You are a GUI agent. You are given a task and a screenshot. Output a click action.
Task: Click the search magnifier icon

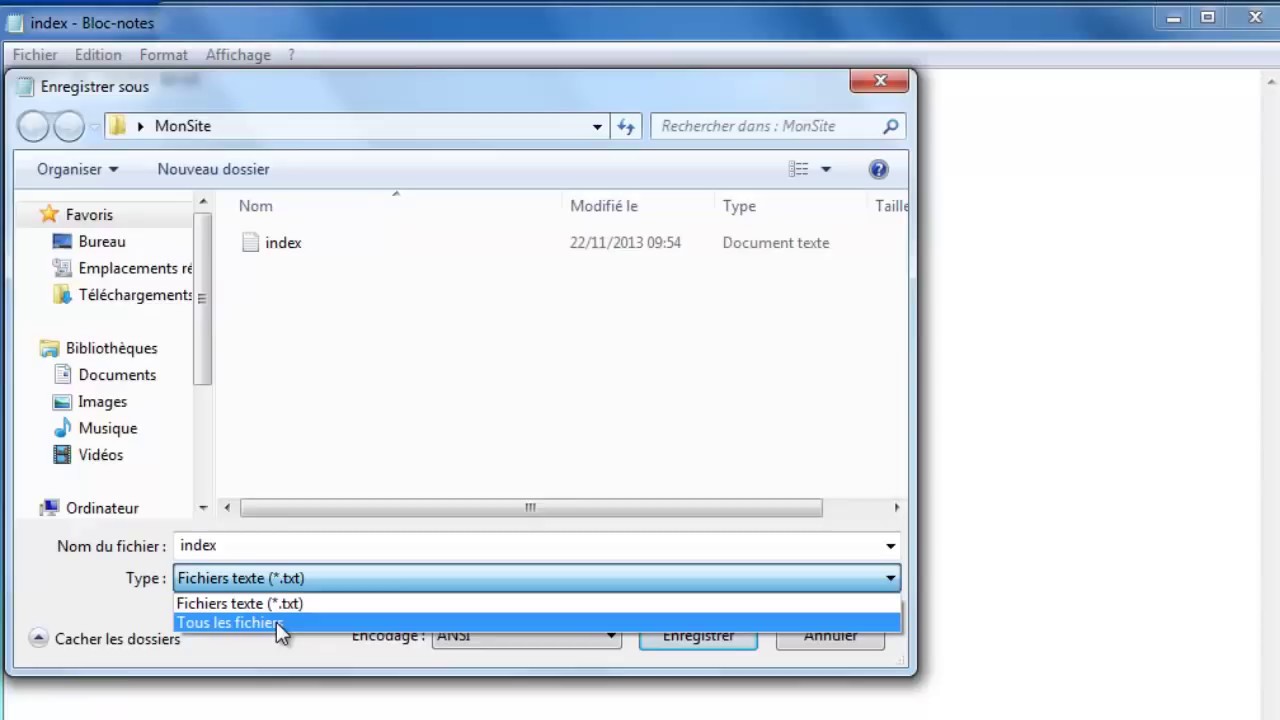890,126
